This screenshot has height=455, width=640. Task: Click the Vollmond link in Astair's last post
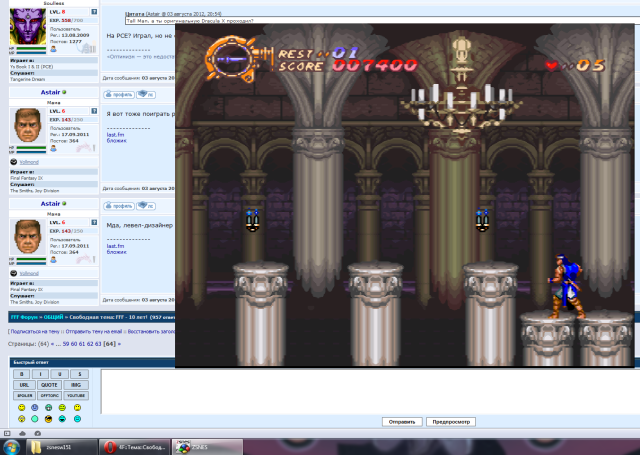click(x=29, y=273)
